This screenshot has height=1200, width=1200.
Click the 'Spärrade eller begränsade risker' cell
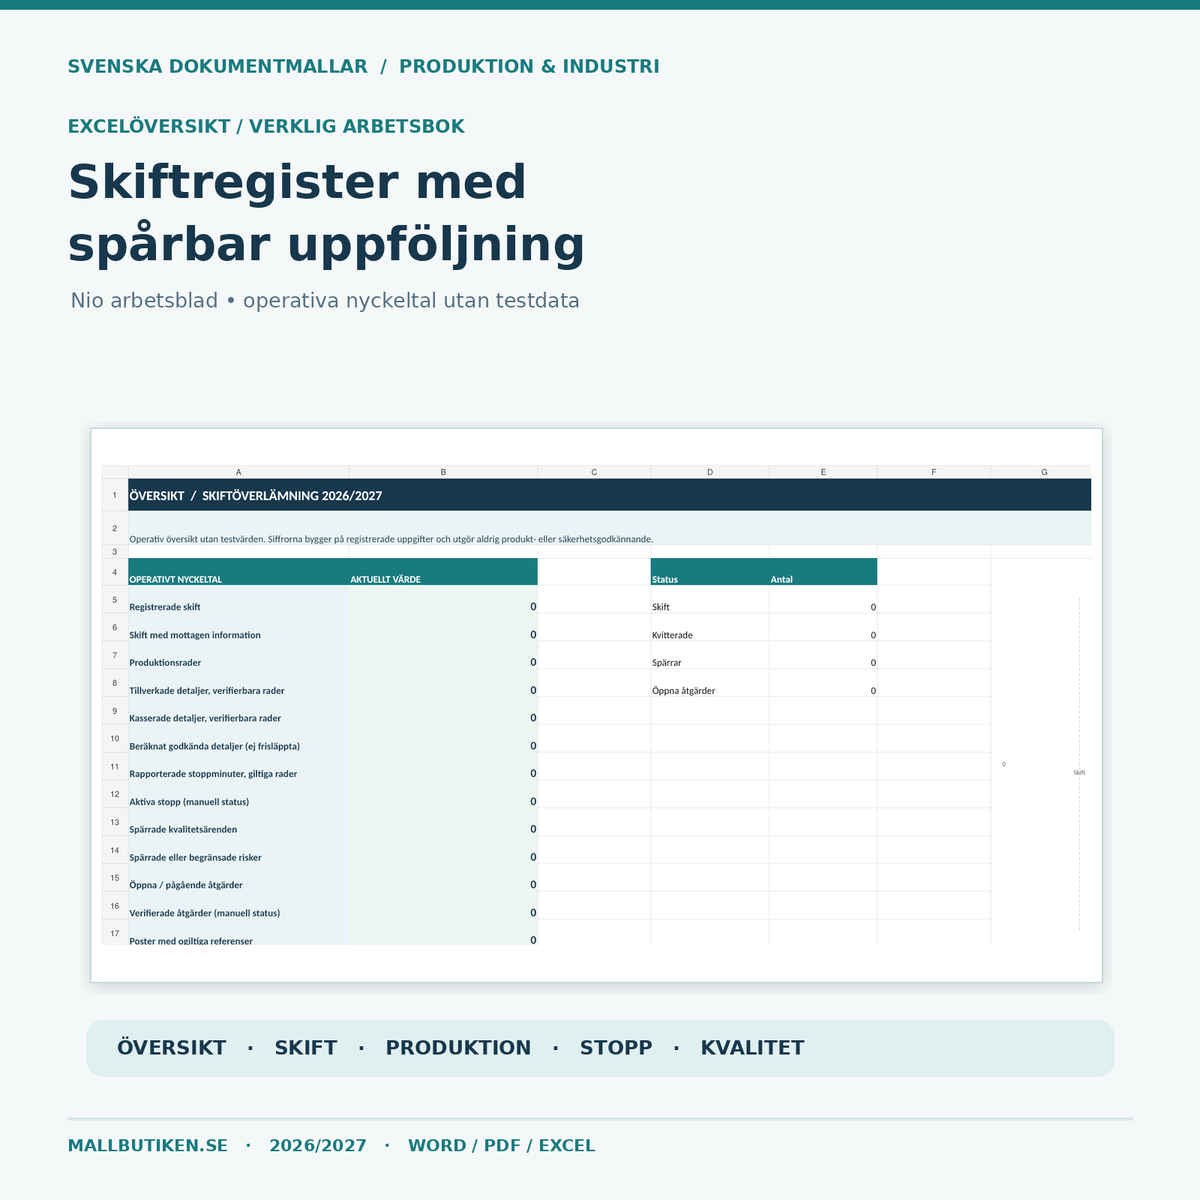click(x=239, y=851)
